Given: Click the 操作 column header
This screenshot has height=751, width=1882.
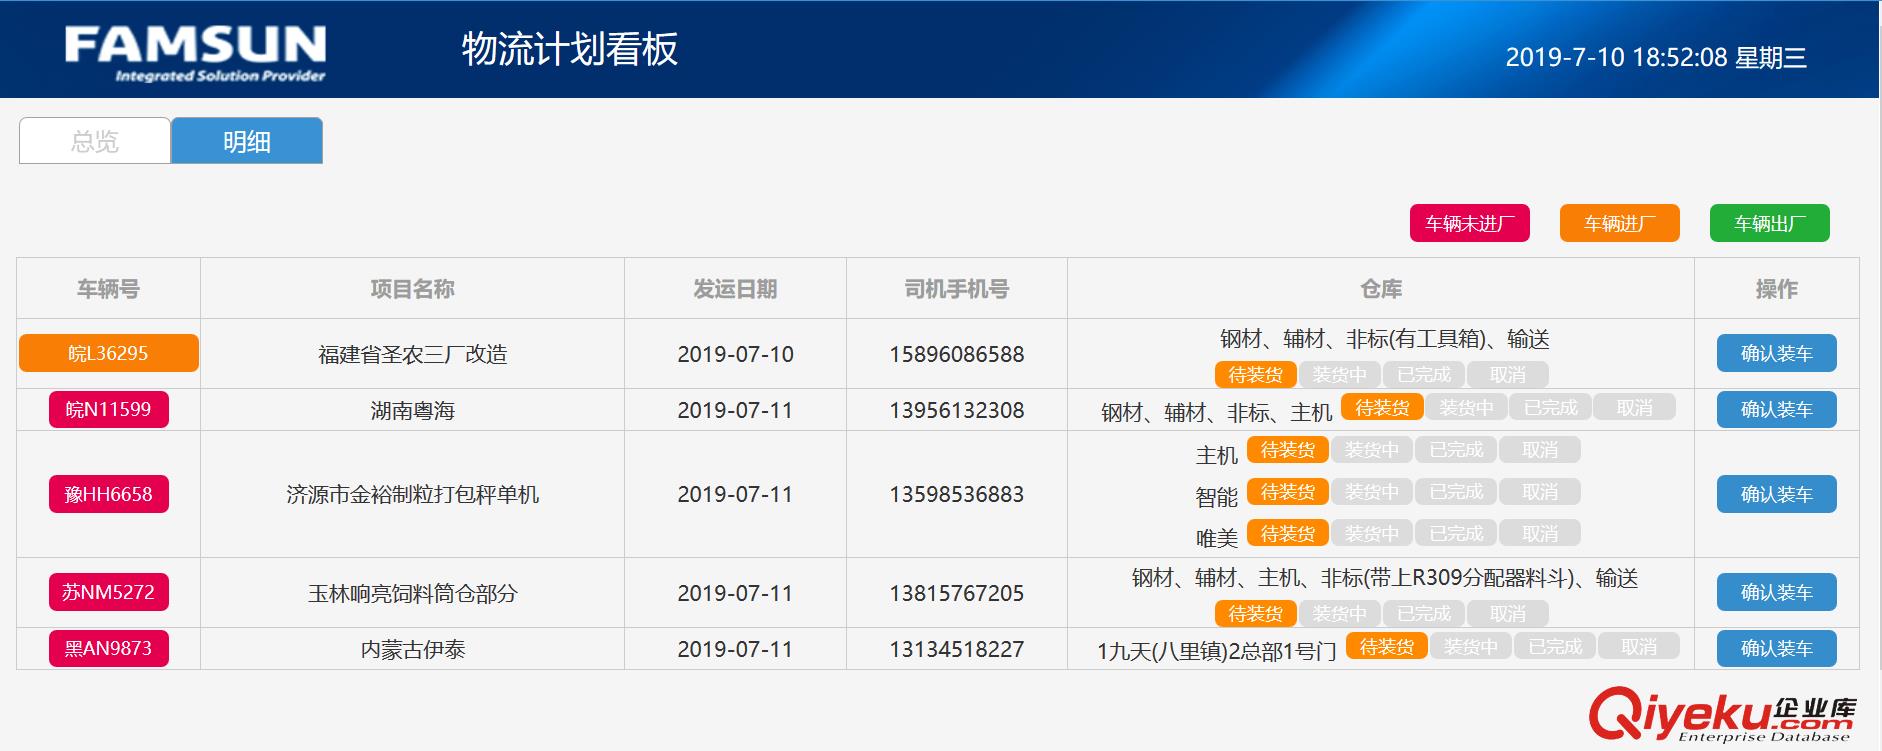Looking at the screenshot, I should (1776, 289).
